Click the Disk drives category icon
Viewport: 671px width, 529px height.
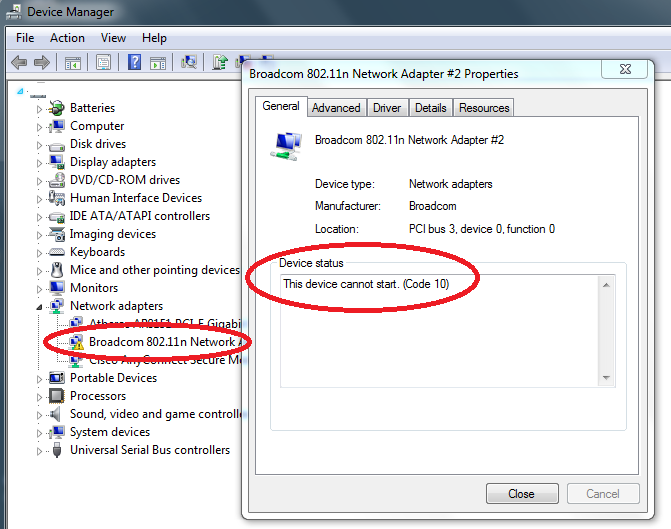(56, 145)
